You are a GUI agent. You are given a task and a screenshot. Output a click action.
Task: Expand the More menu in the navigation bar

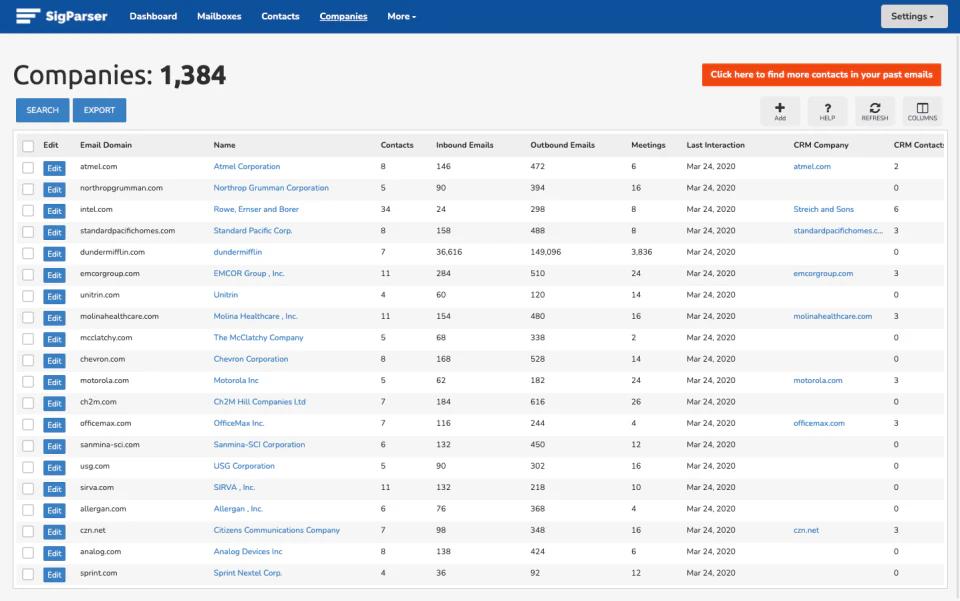399,16
